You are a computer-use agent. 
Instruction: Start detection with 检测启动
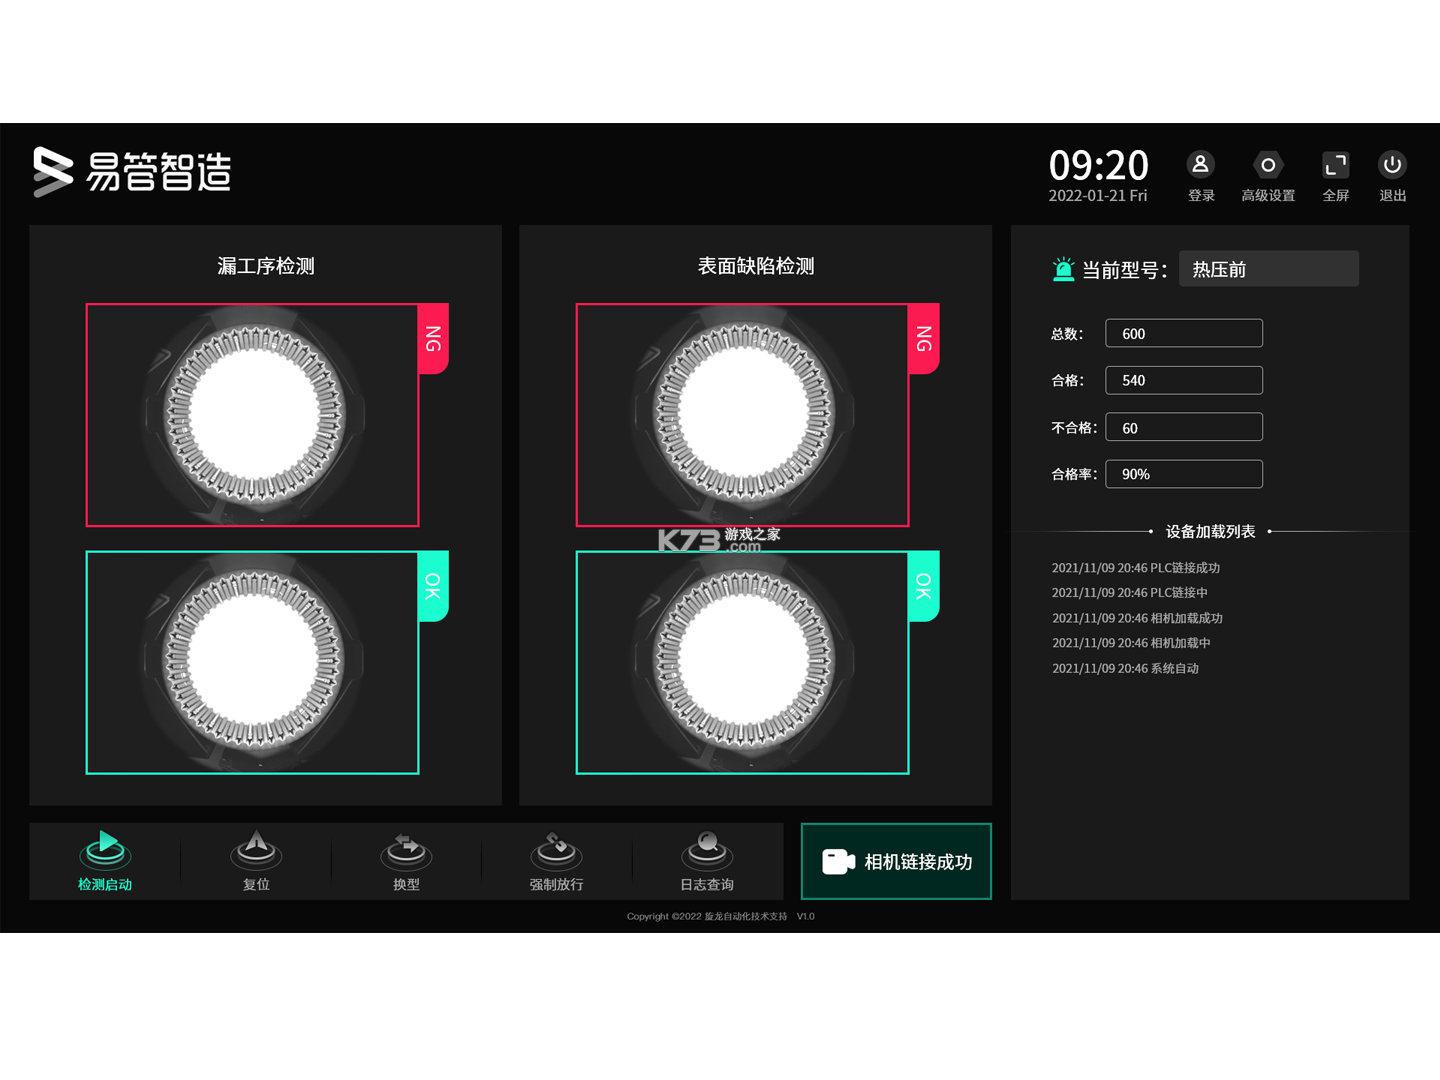(x=105, y=860)
